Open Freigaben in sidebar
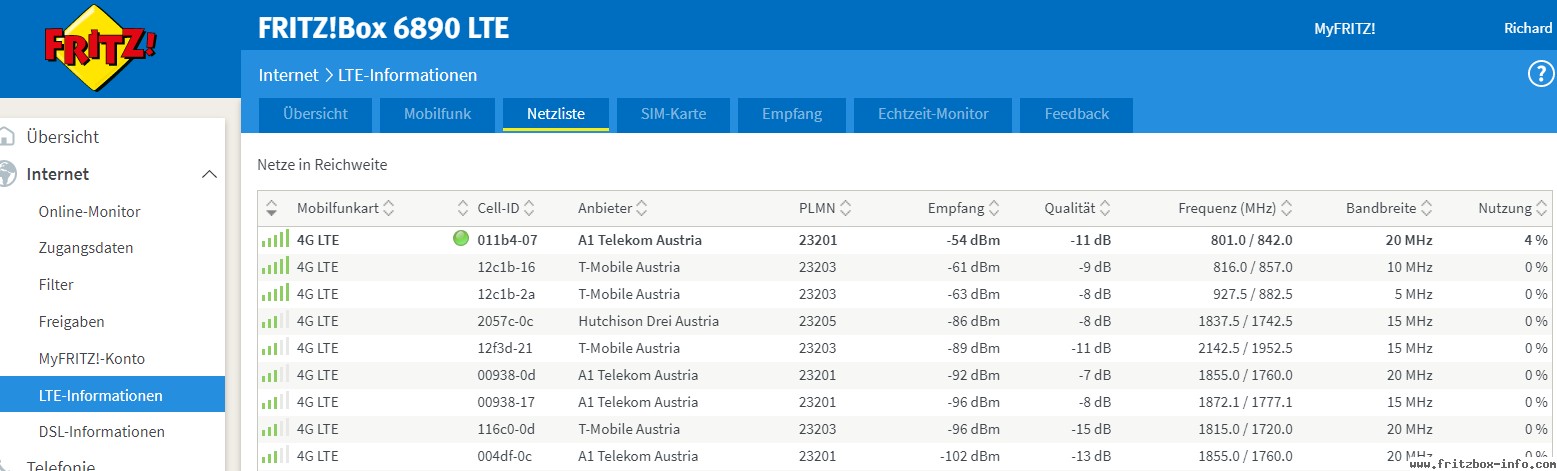1557x471 pixels. point(71,321)
